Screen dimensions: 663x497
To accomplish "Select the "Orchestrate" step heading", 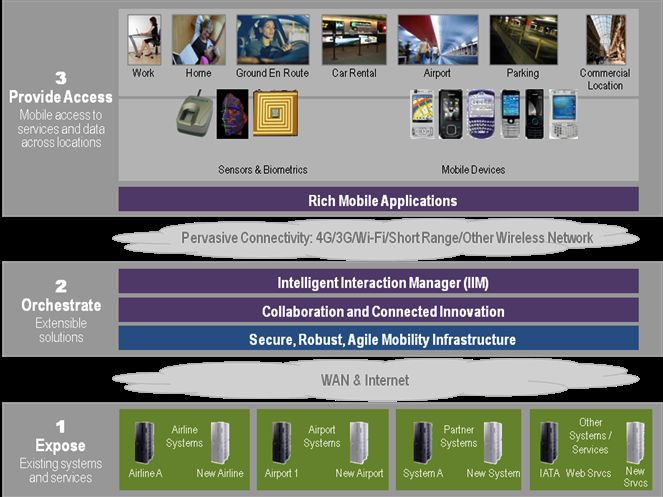I will [x=61, y=305].
